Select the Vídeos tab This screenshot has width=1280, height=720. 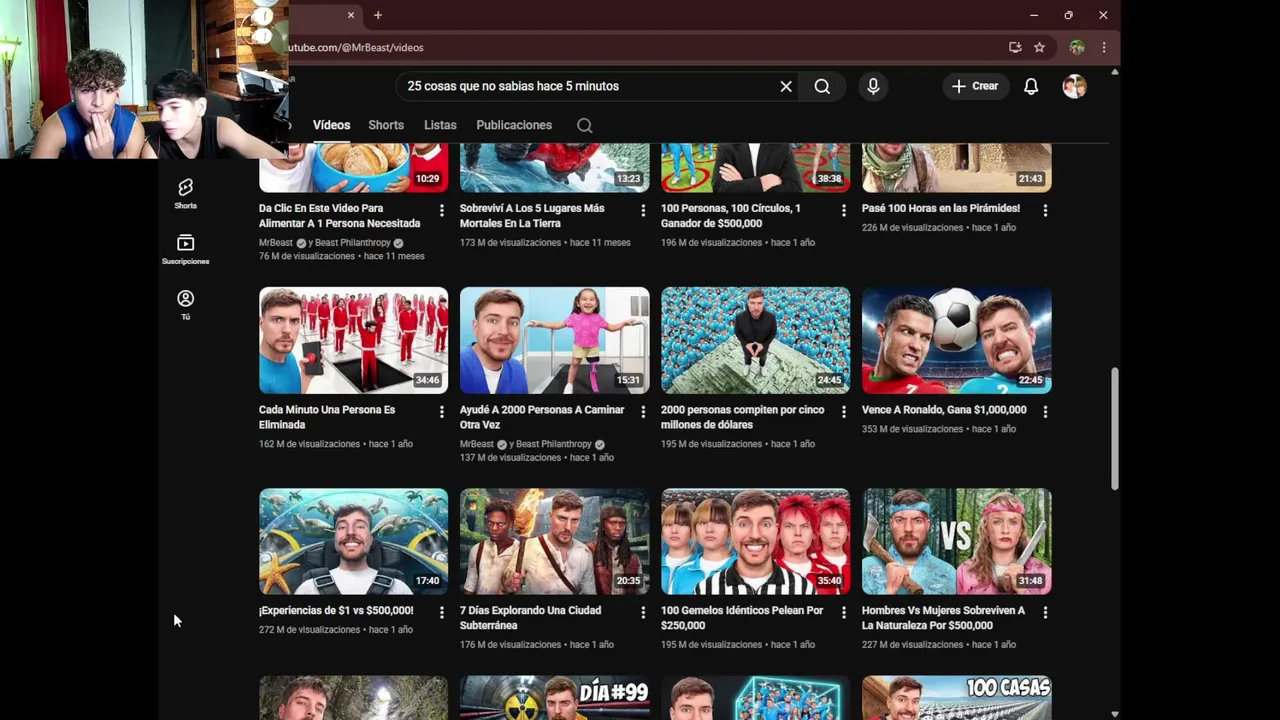click(331, 125)
